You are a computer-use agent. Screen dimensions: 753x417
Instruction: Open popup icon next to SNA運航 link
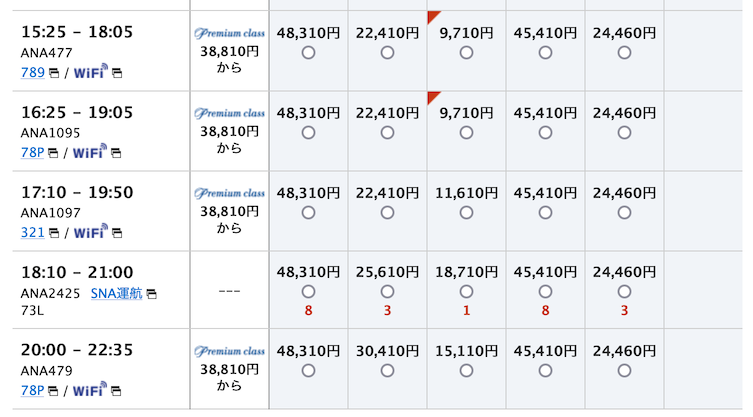tap(152, 294)
